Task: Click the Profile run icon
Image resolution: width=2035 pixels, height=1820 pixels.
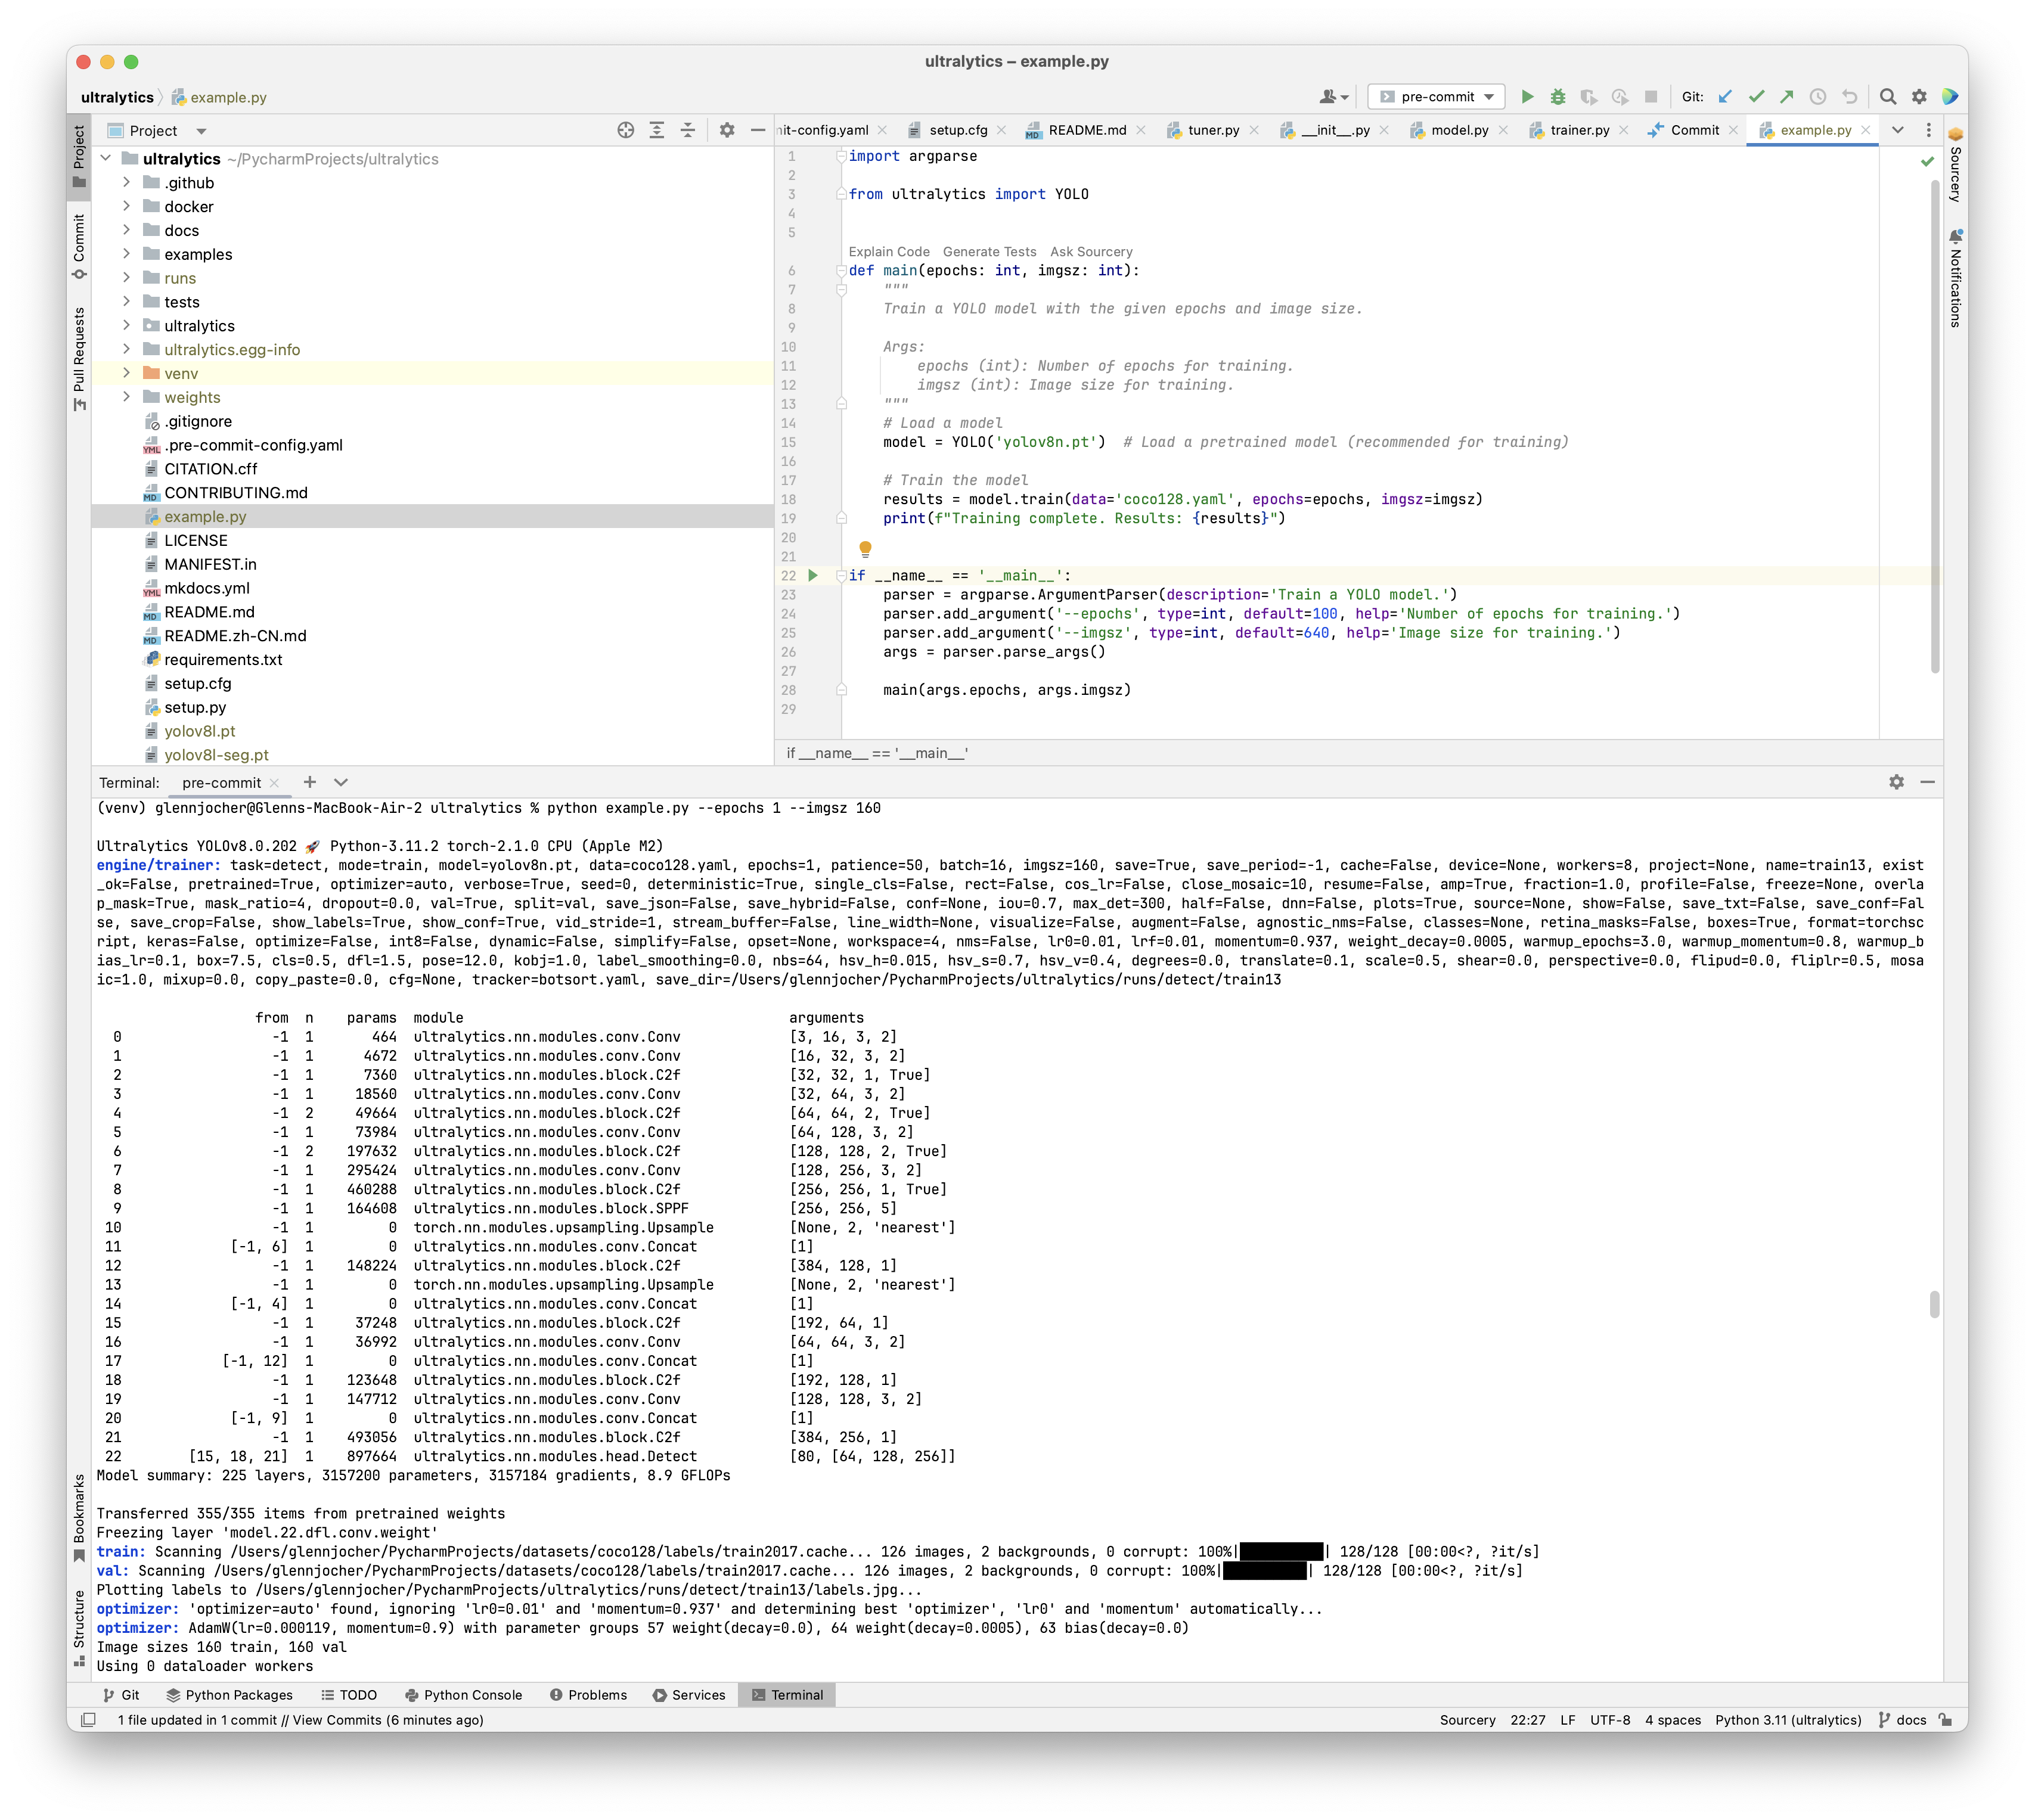Action: pyautogui.click(x=1619, y=97)
